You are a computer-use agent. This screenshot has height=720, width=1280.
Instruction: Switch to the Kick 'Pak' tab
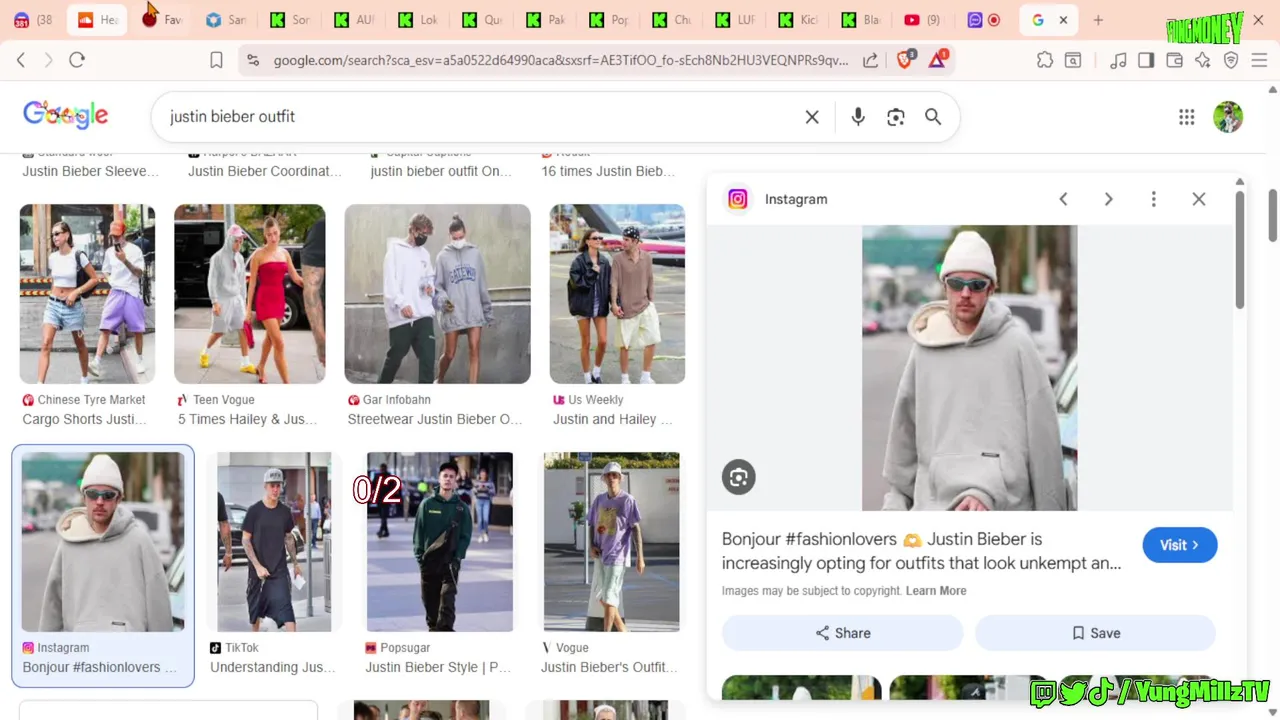545,20
